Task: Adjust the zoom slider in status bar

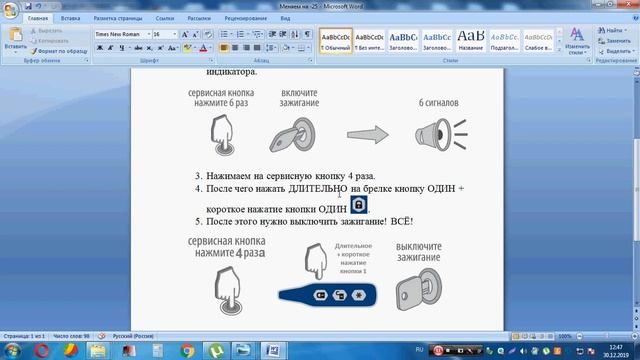Action: tap(607, 336)
